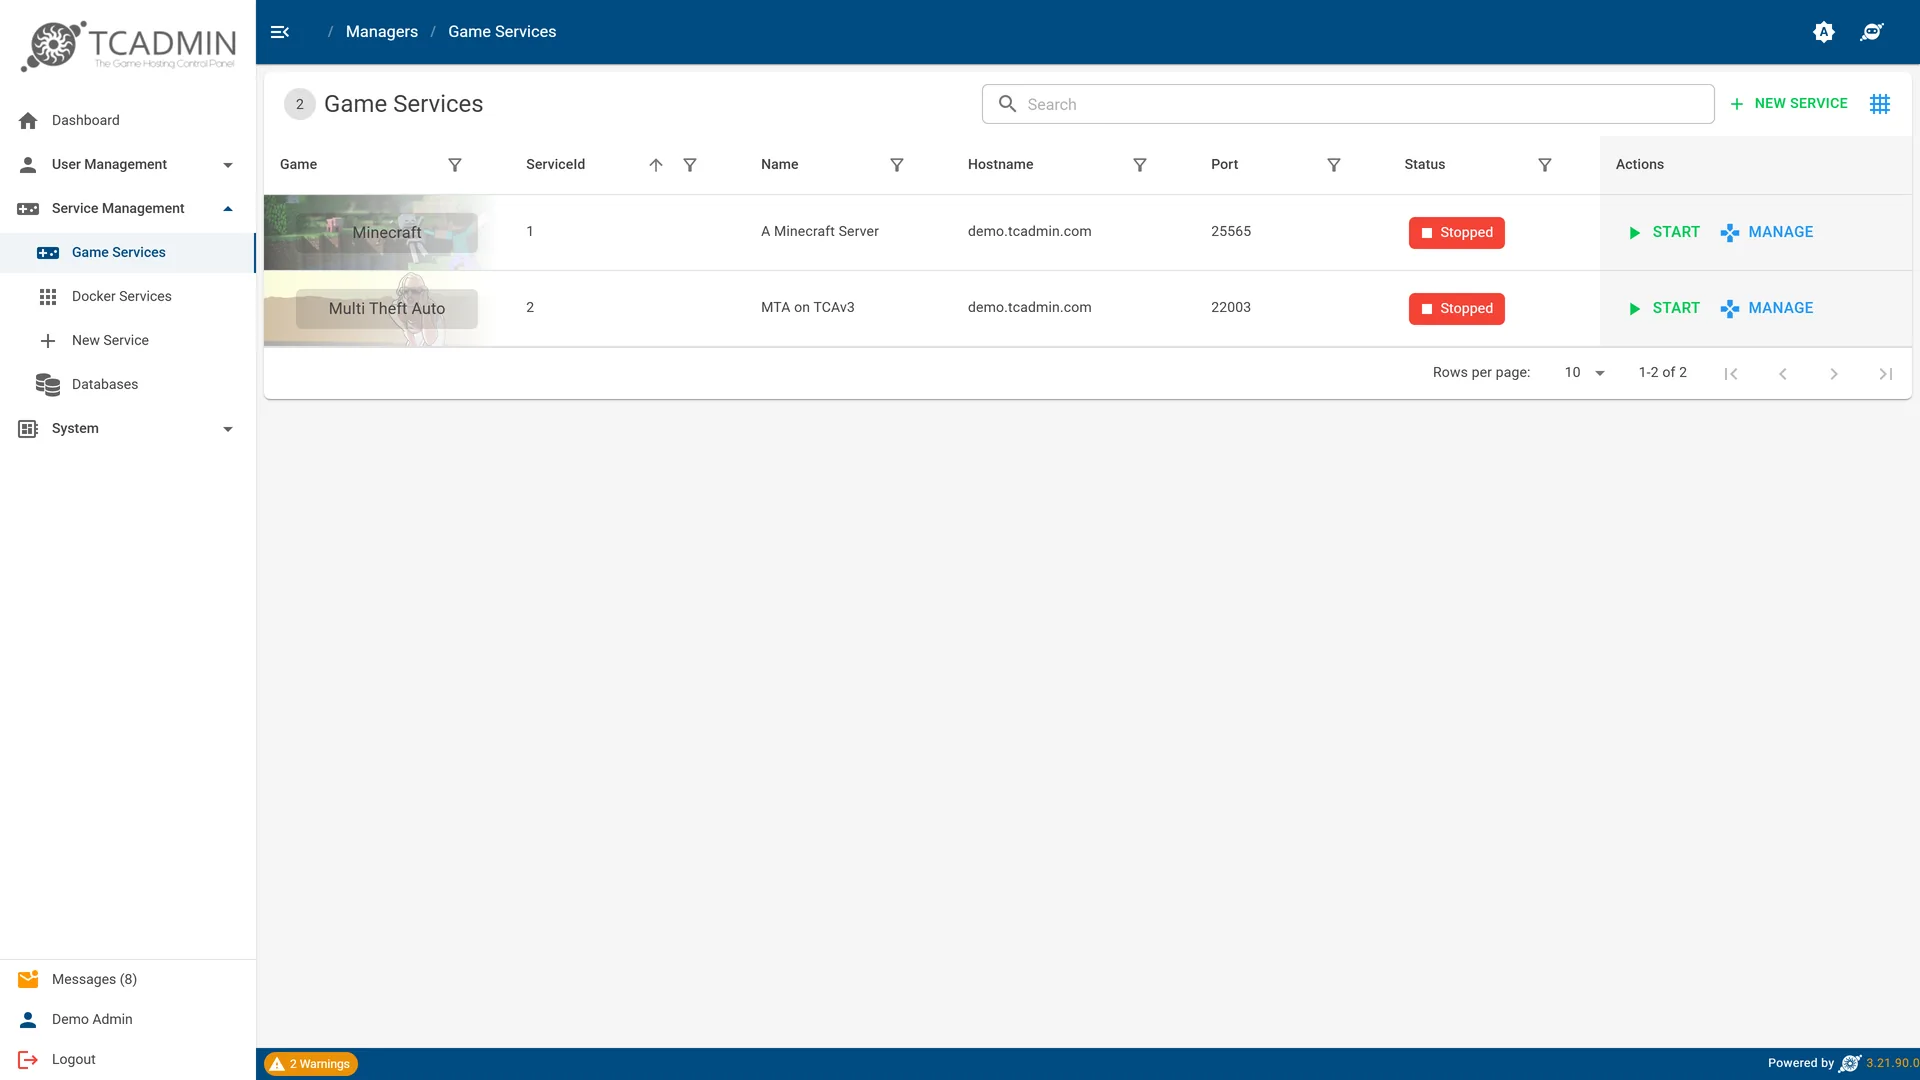Open the Demo Admin profile

128,1019
